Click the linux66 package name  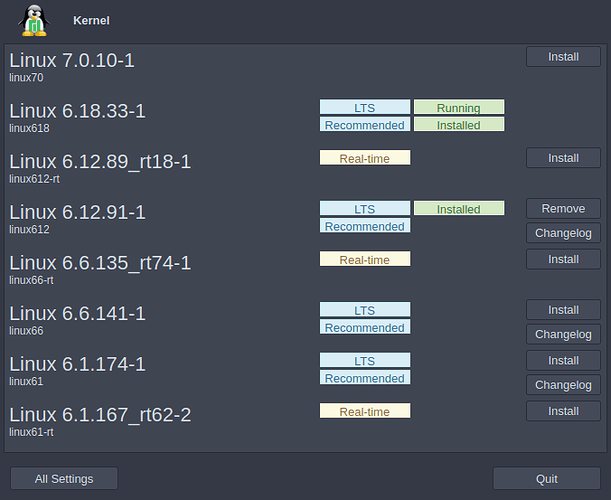(26, 331)
